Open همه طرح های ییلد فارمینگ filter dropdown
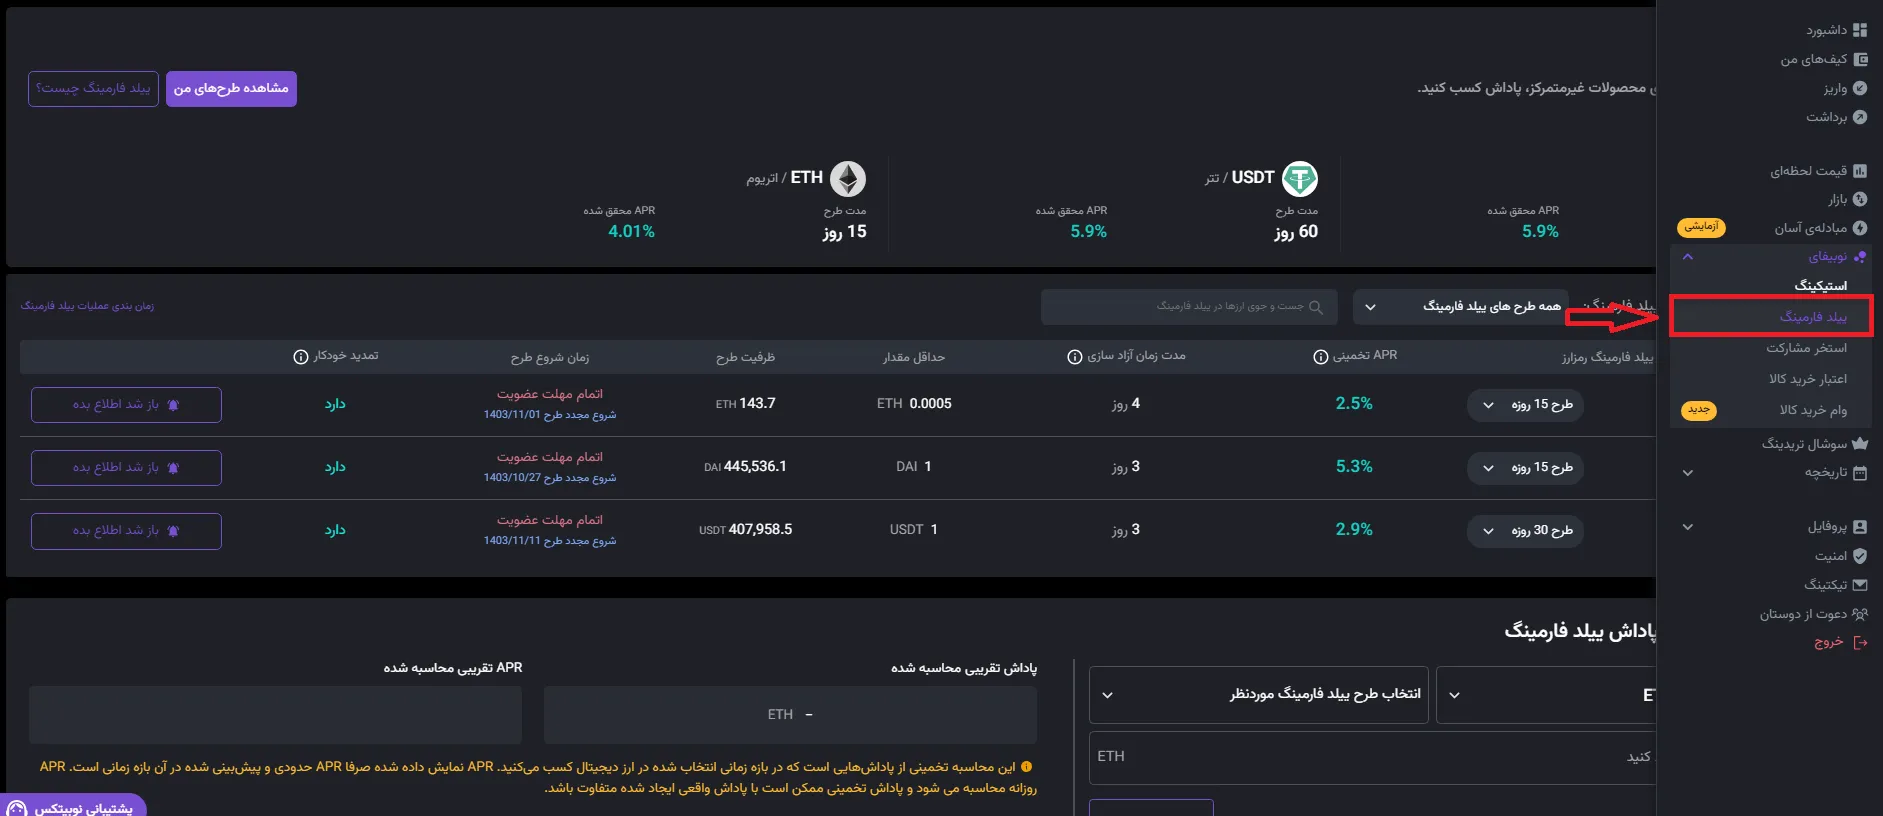This screenshot has width=1883, height=816. (x=1460, y=307)
